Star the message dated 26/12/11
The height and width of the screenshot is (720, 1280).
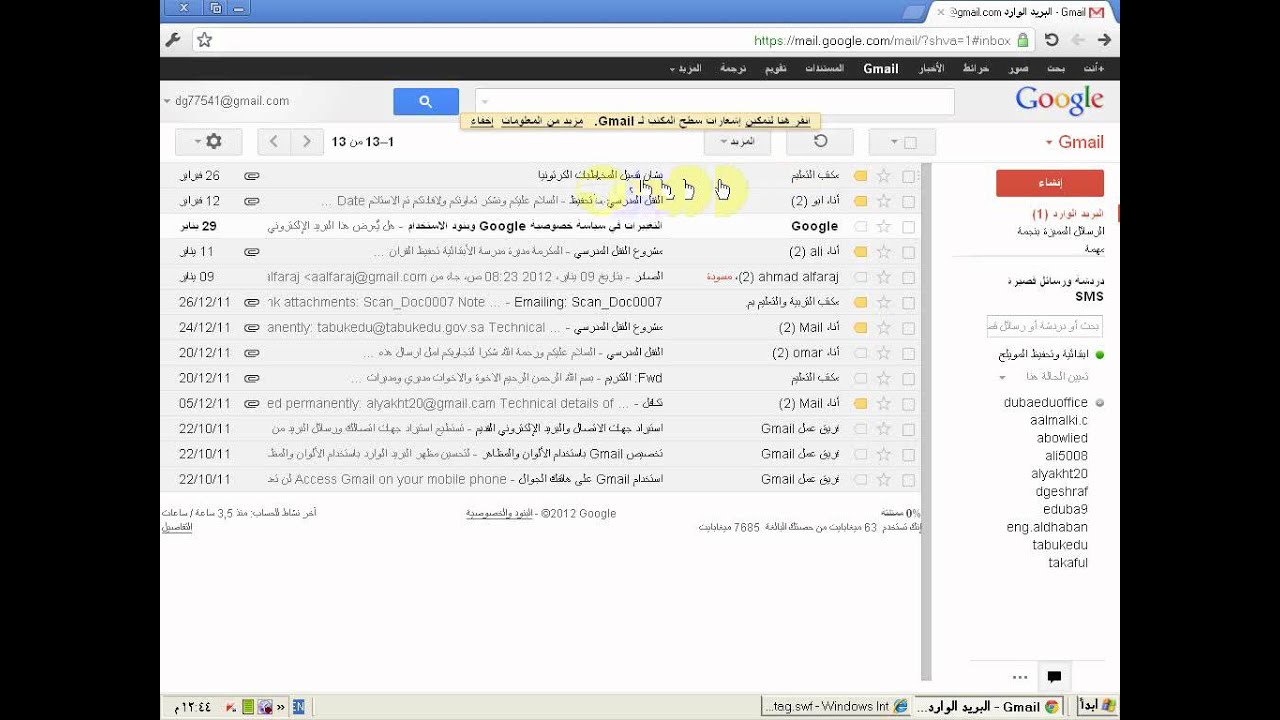(x=883, y=302)
